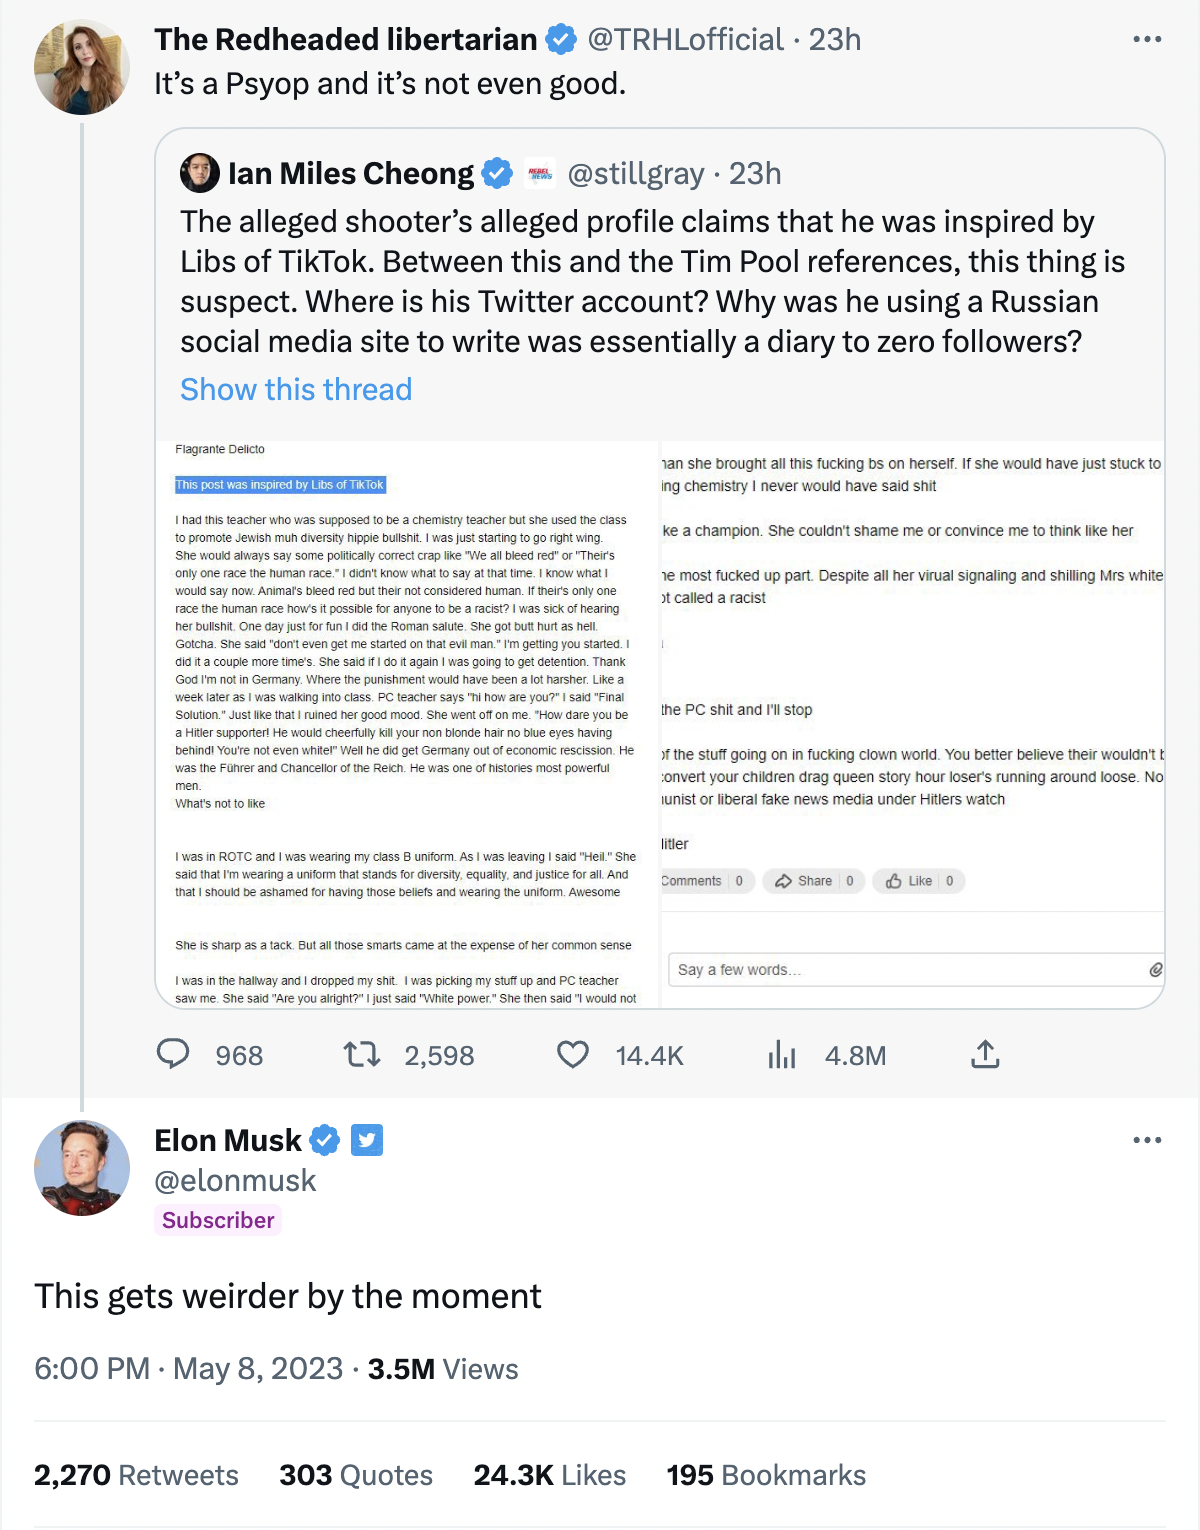Viewport: 1200px width, 1530px height.
Task: Like the post with heart icon
Action: 573,1054
